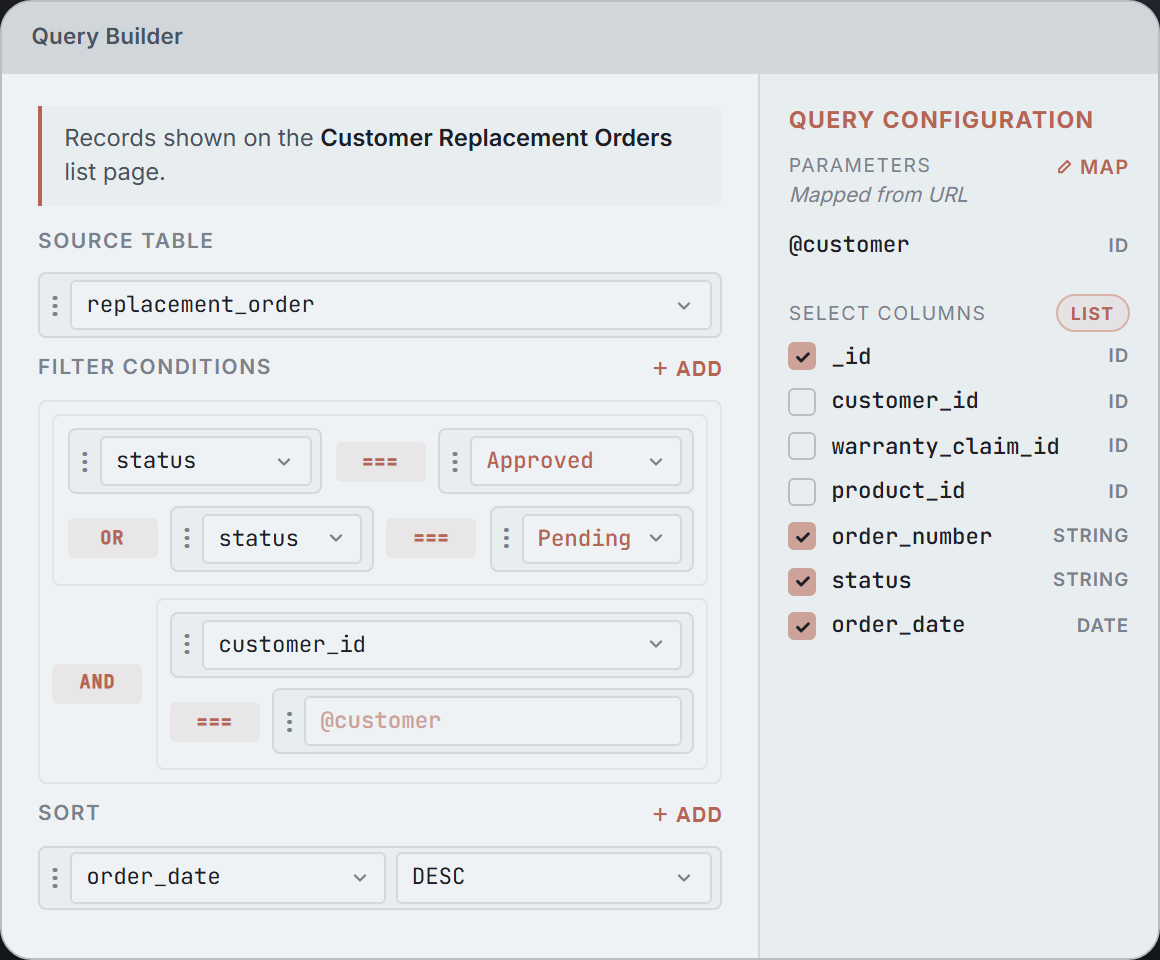Open the first status field dropdown

(x=206, y=461)
